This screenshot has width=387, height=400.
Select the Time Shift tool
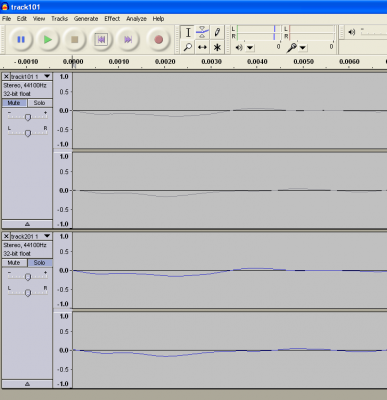(x=202, y=47)
